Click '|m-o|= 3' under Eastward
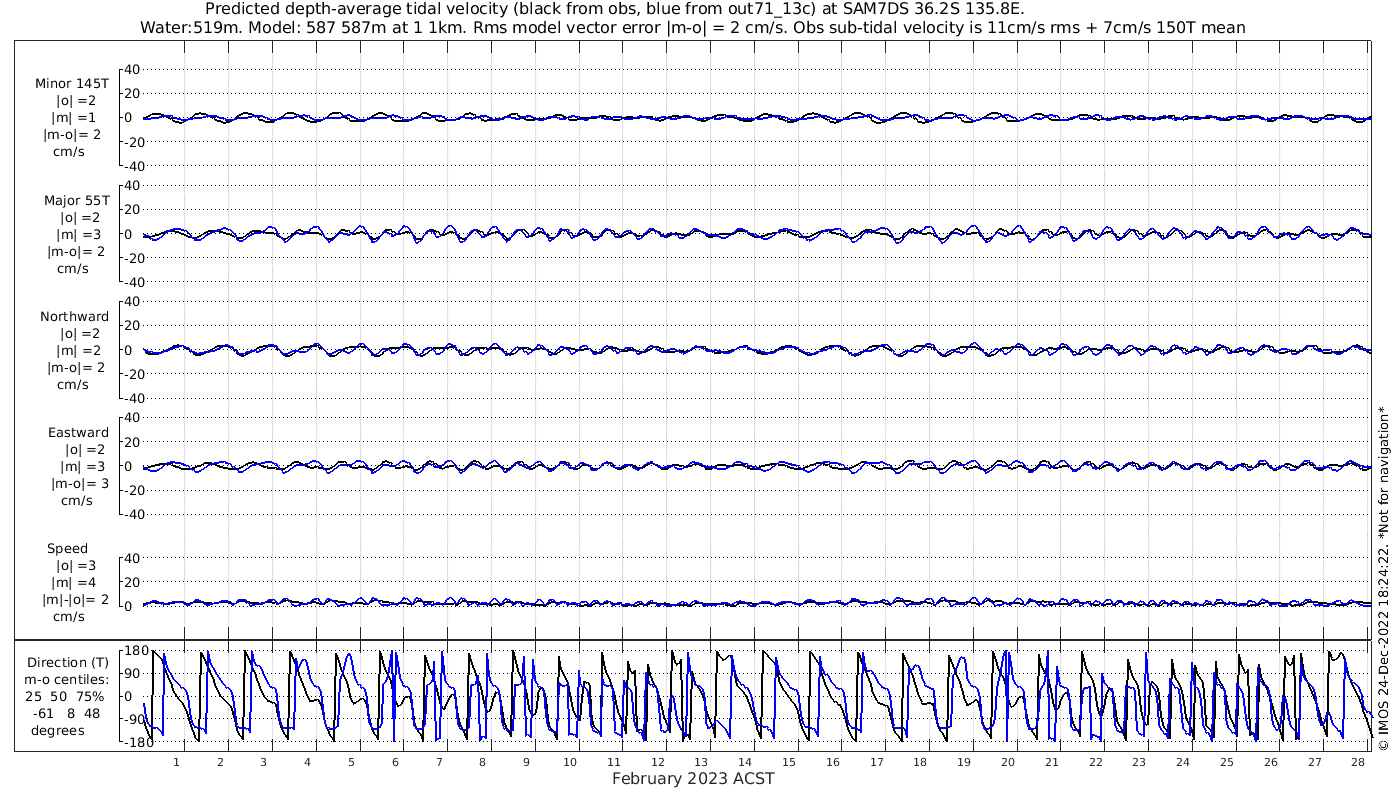This screenshot has height=800, width=1400. (x=79, y=483)
